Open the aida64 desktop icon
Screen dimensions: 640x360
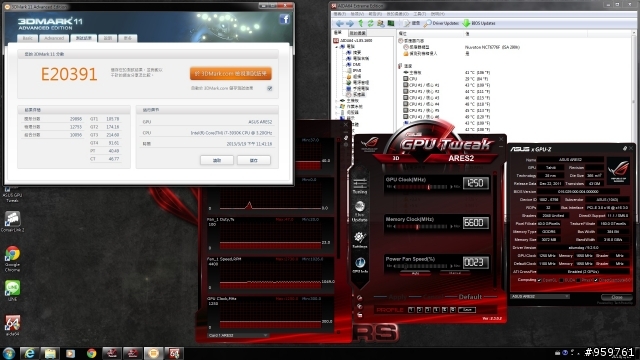pos(12,325)
